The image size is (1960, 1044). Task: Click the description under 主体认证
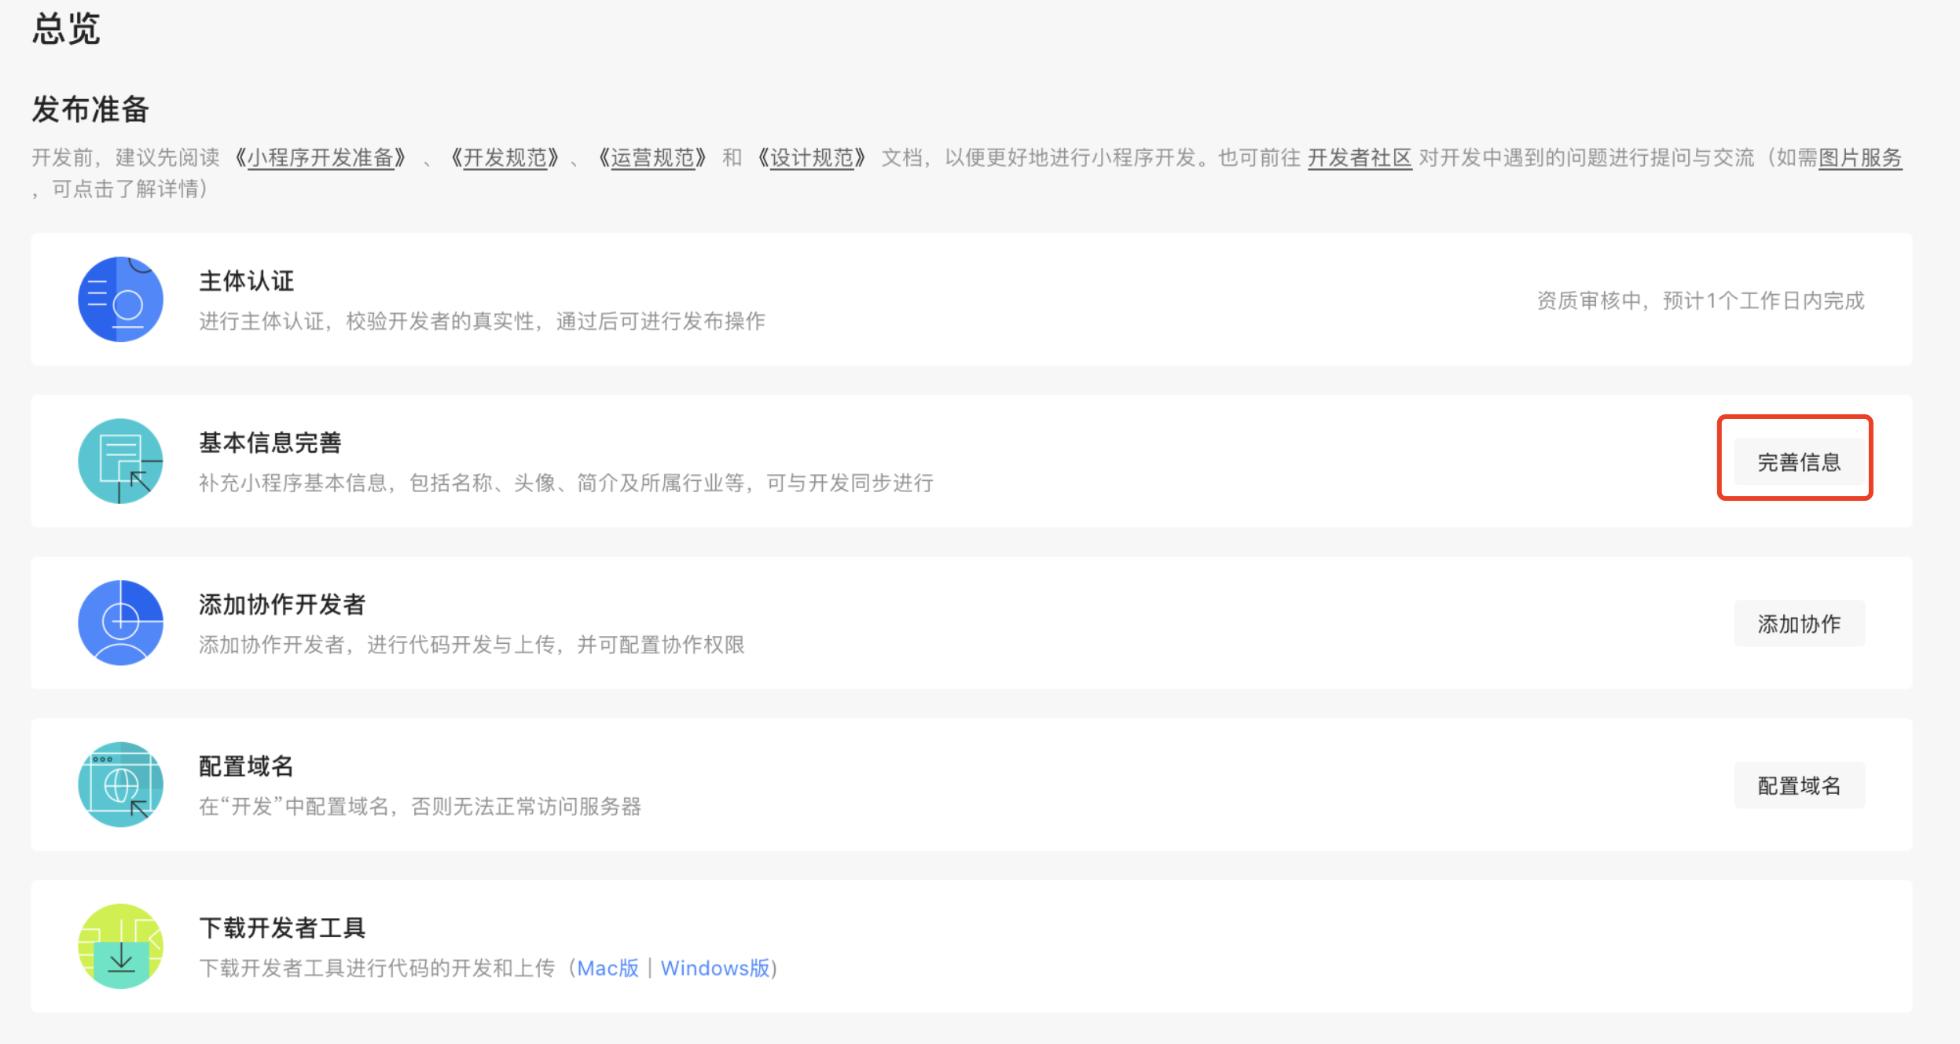click(482, 321)
